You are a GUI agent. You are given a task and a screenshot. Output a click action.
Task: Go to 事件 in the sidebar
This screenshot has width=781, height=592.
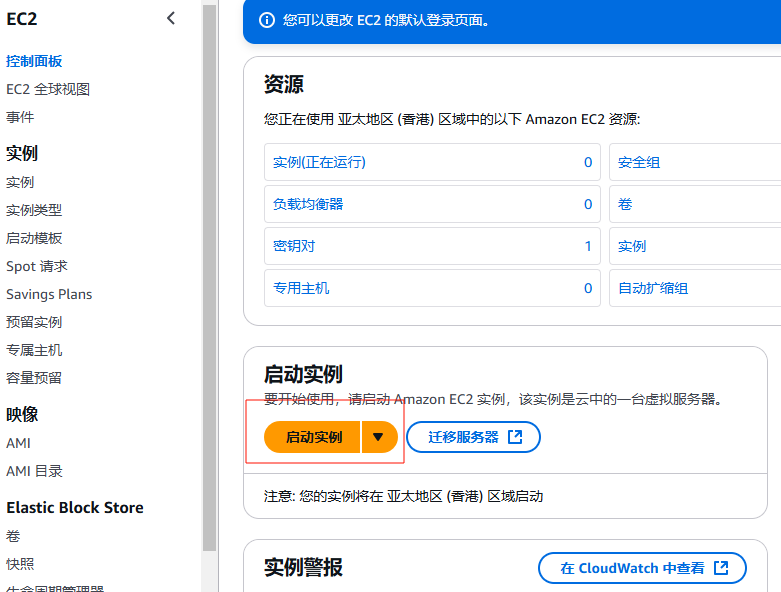click(20, 117)
